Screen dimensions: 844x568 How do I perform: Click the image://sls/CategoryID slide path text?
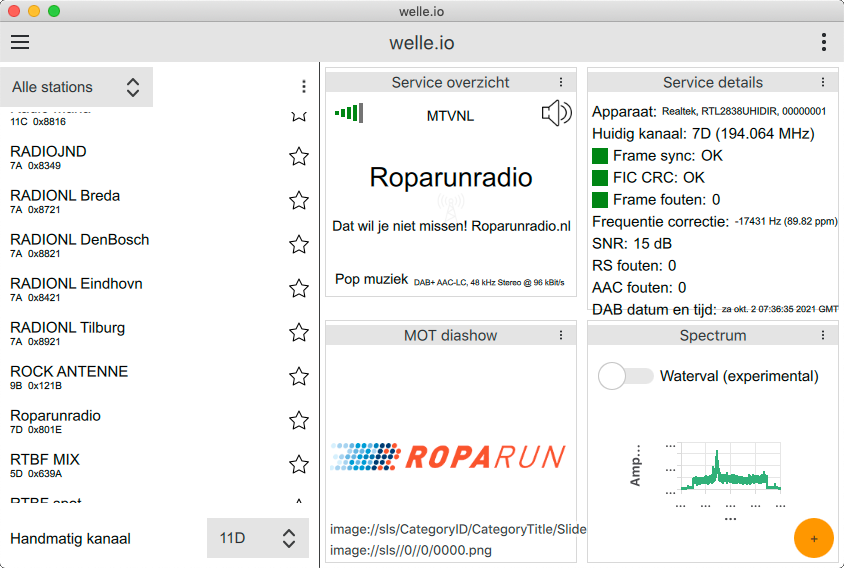458,529
